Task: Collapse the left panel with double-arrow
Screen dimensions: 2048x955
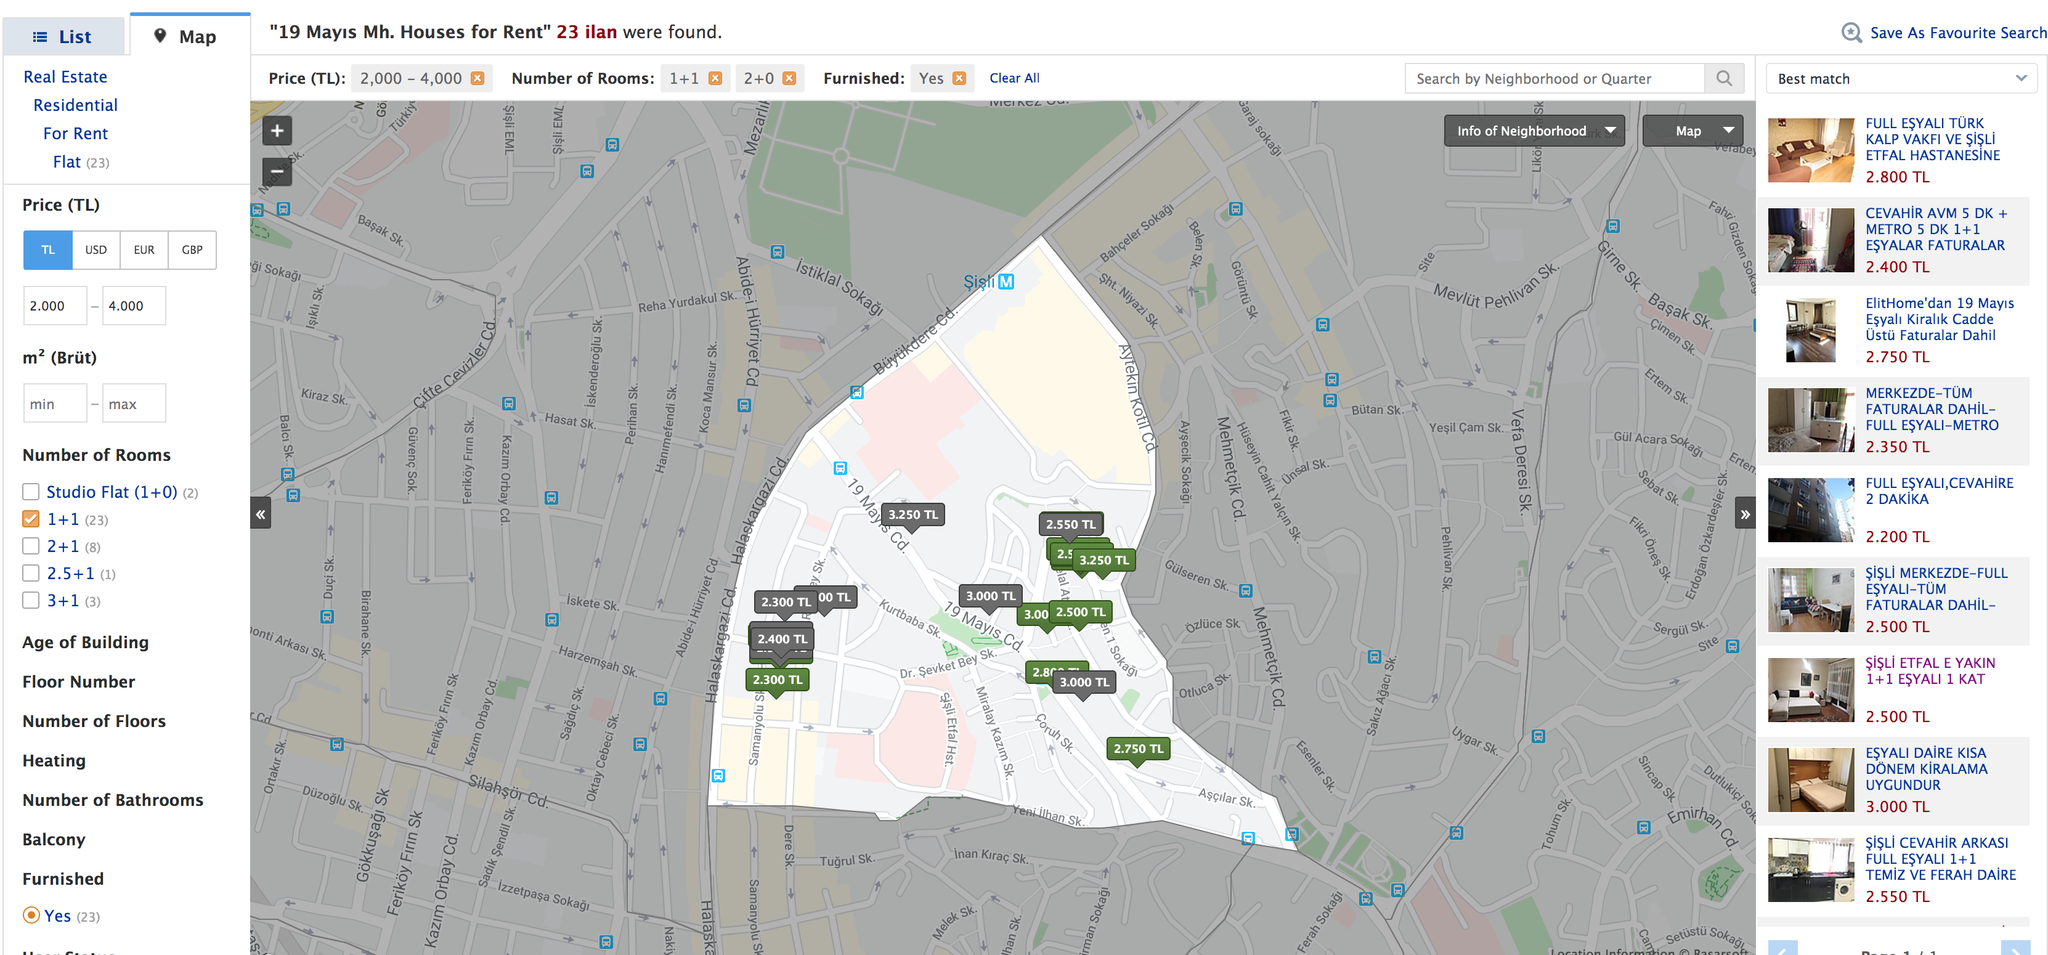Action: click(x=261, y=514)
